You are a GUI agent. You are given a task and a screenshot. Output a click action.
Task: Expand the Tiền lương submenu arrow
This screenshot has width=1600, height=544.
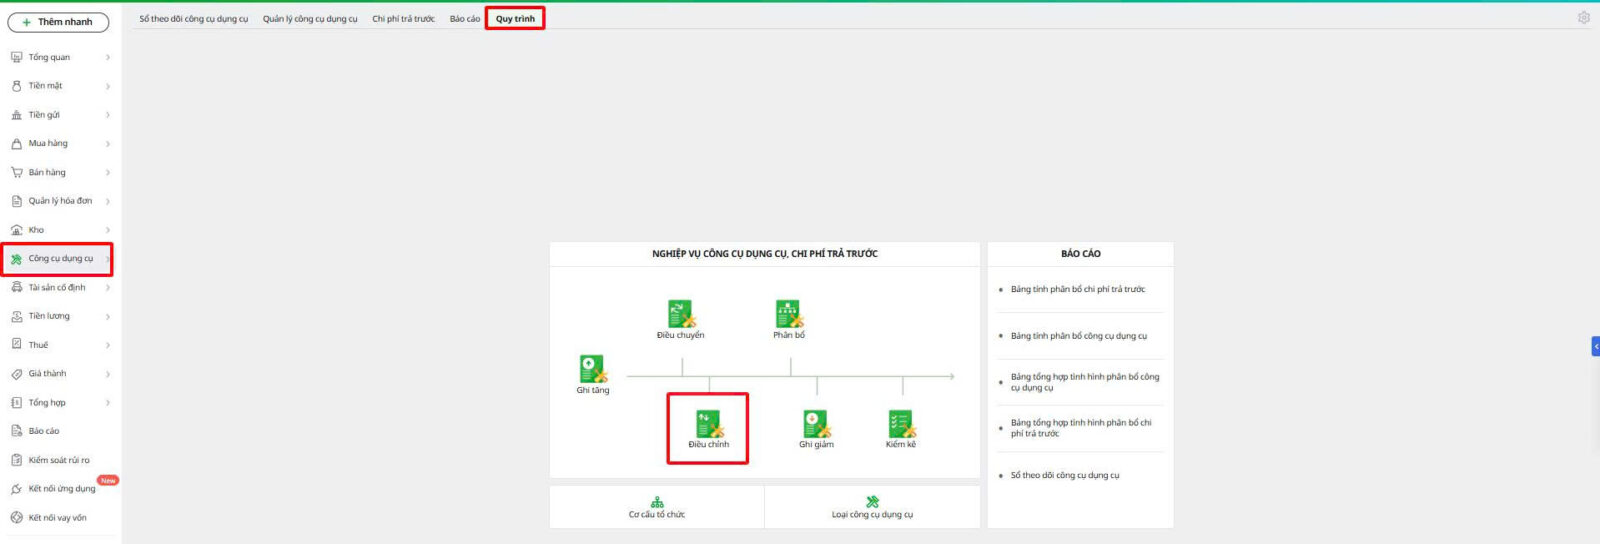(108, 317)
